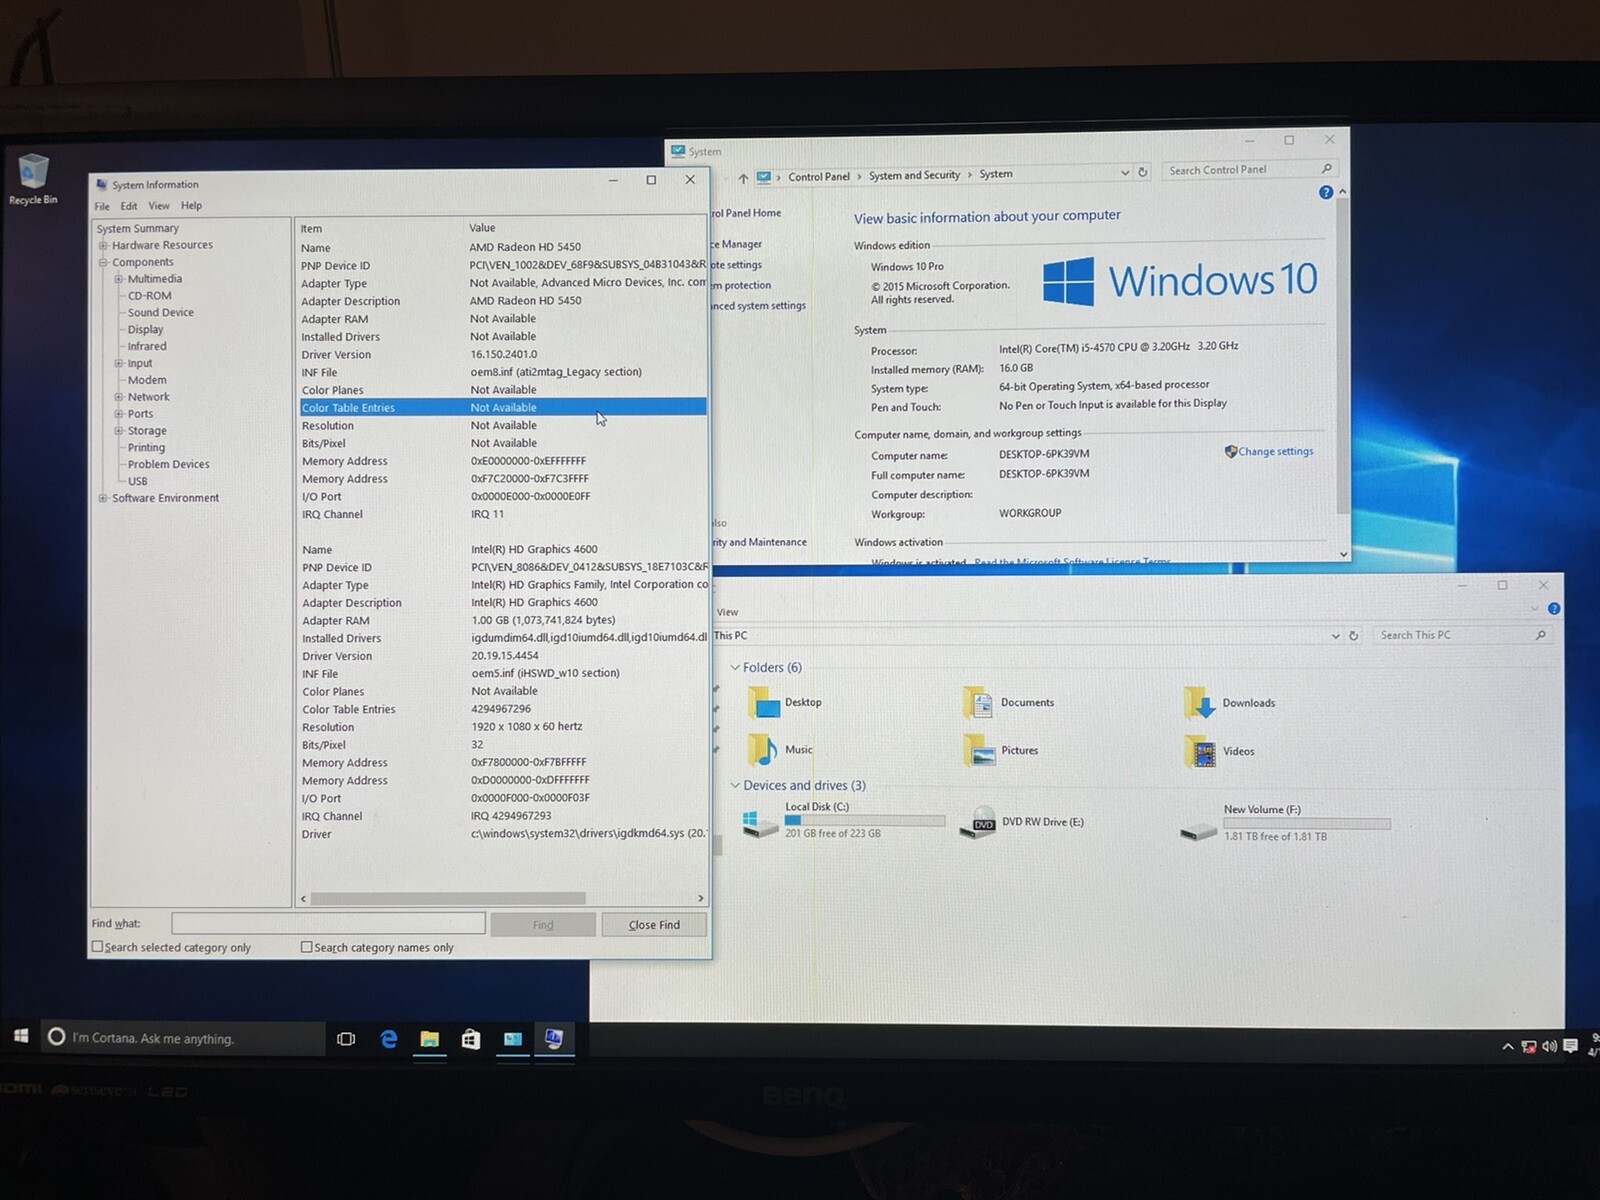
Task: Click Control Panel in the breadcrumb
Action: coord(818,177)
